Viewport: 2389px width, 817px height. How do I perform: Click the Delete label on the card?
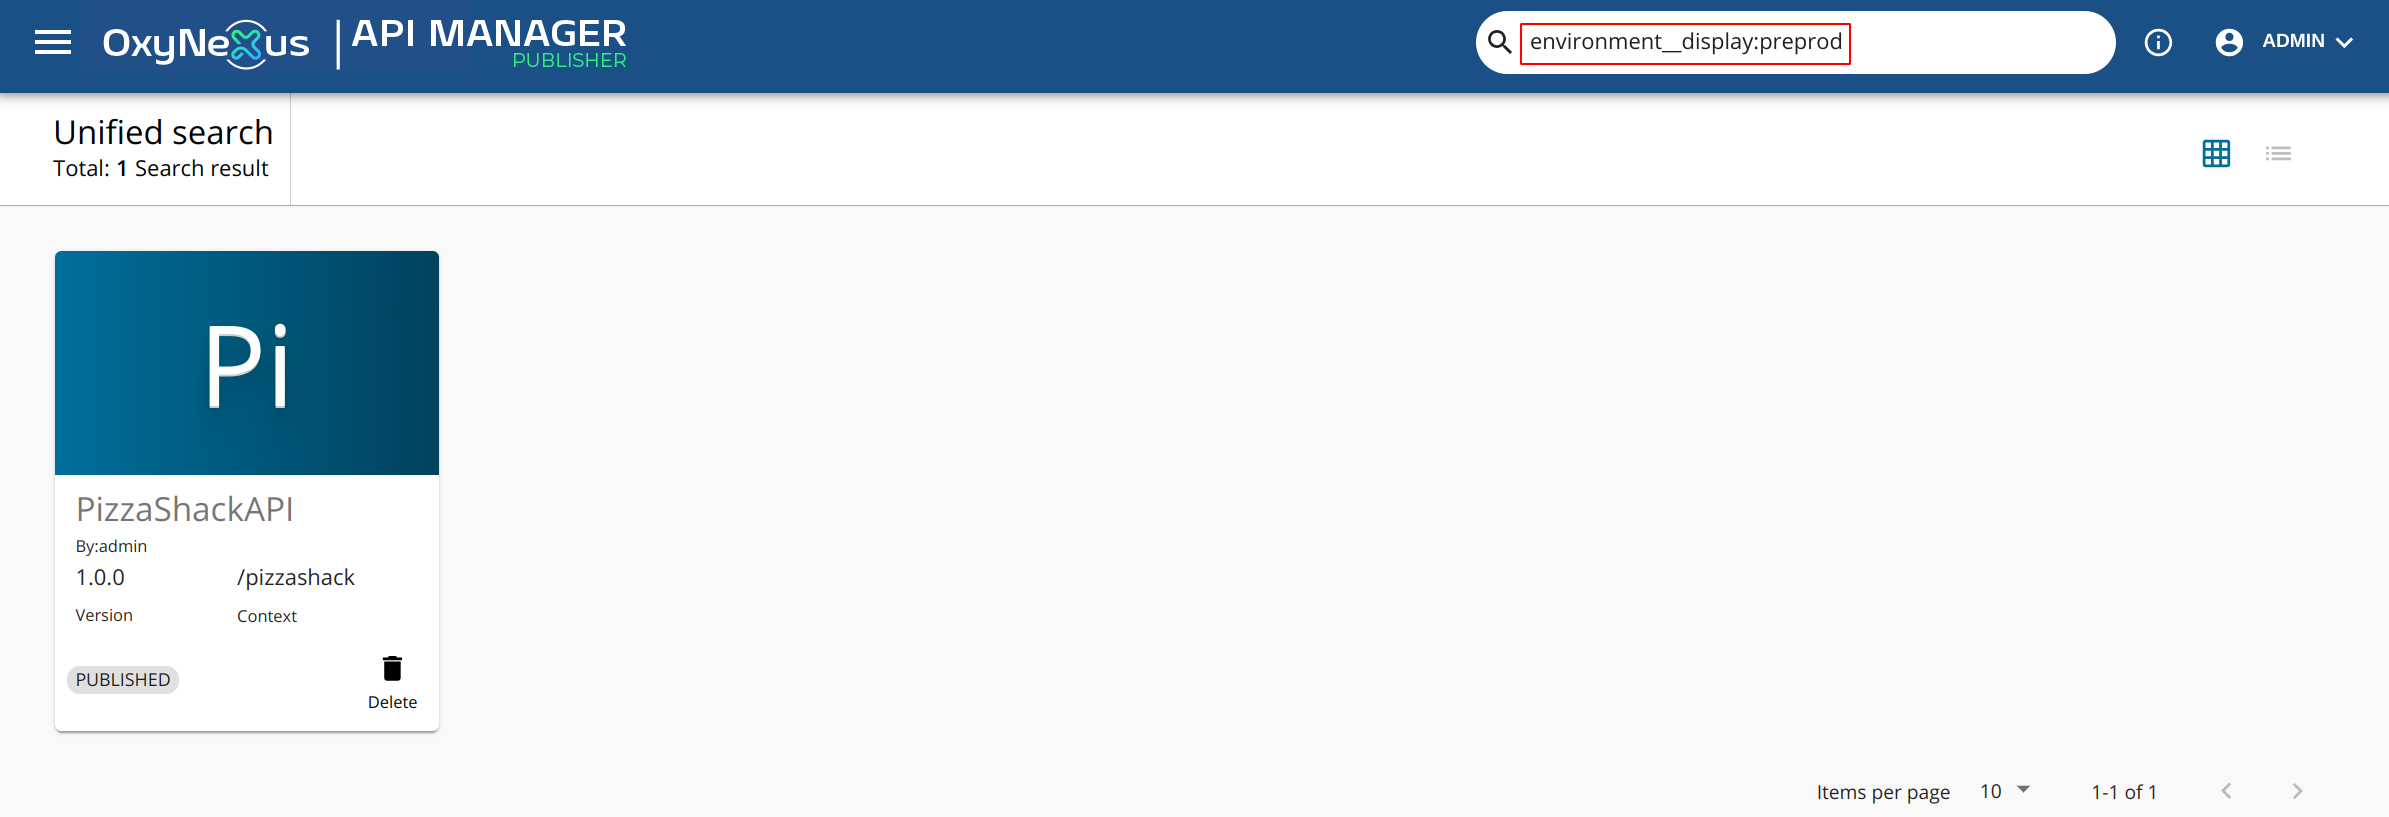[392, 702]
